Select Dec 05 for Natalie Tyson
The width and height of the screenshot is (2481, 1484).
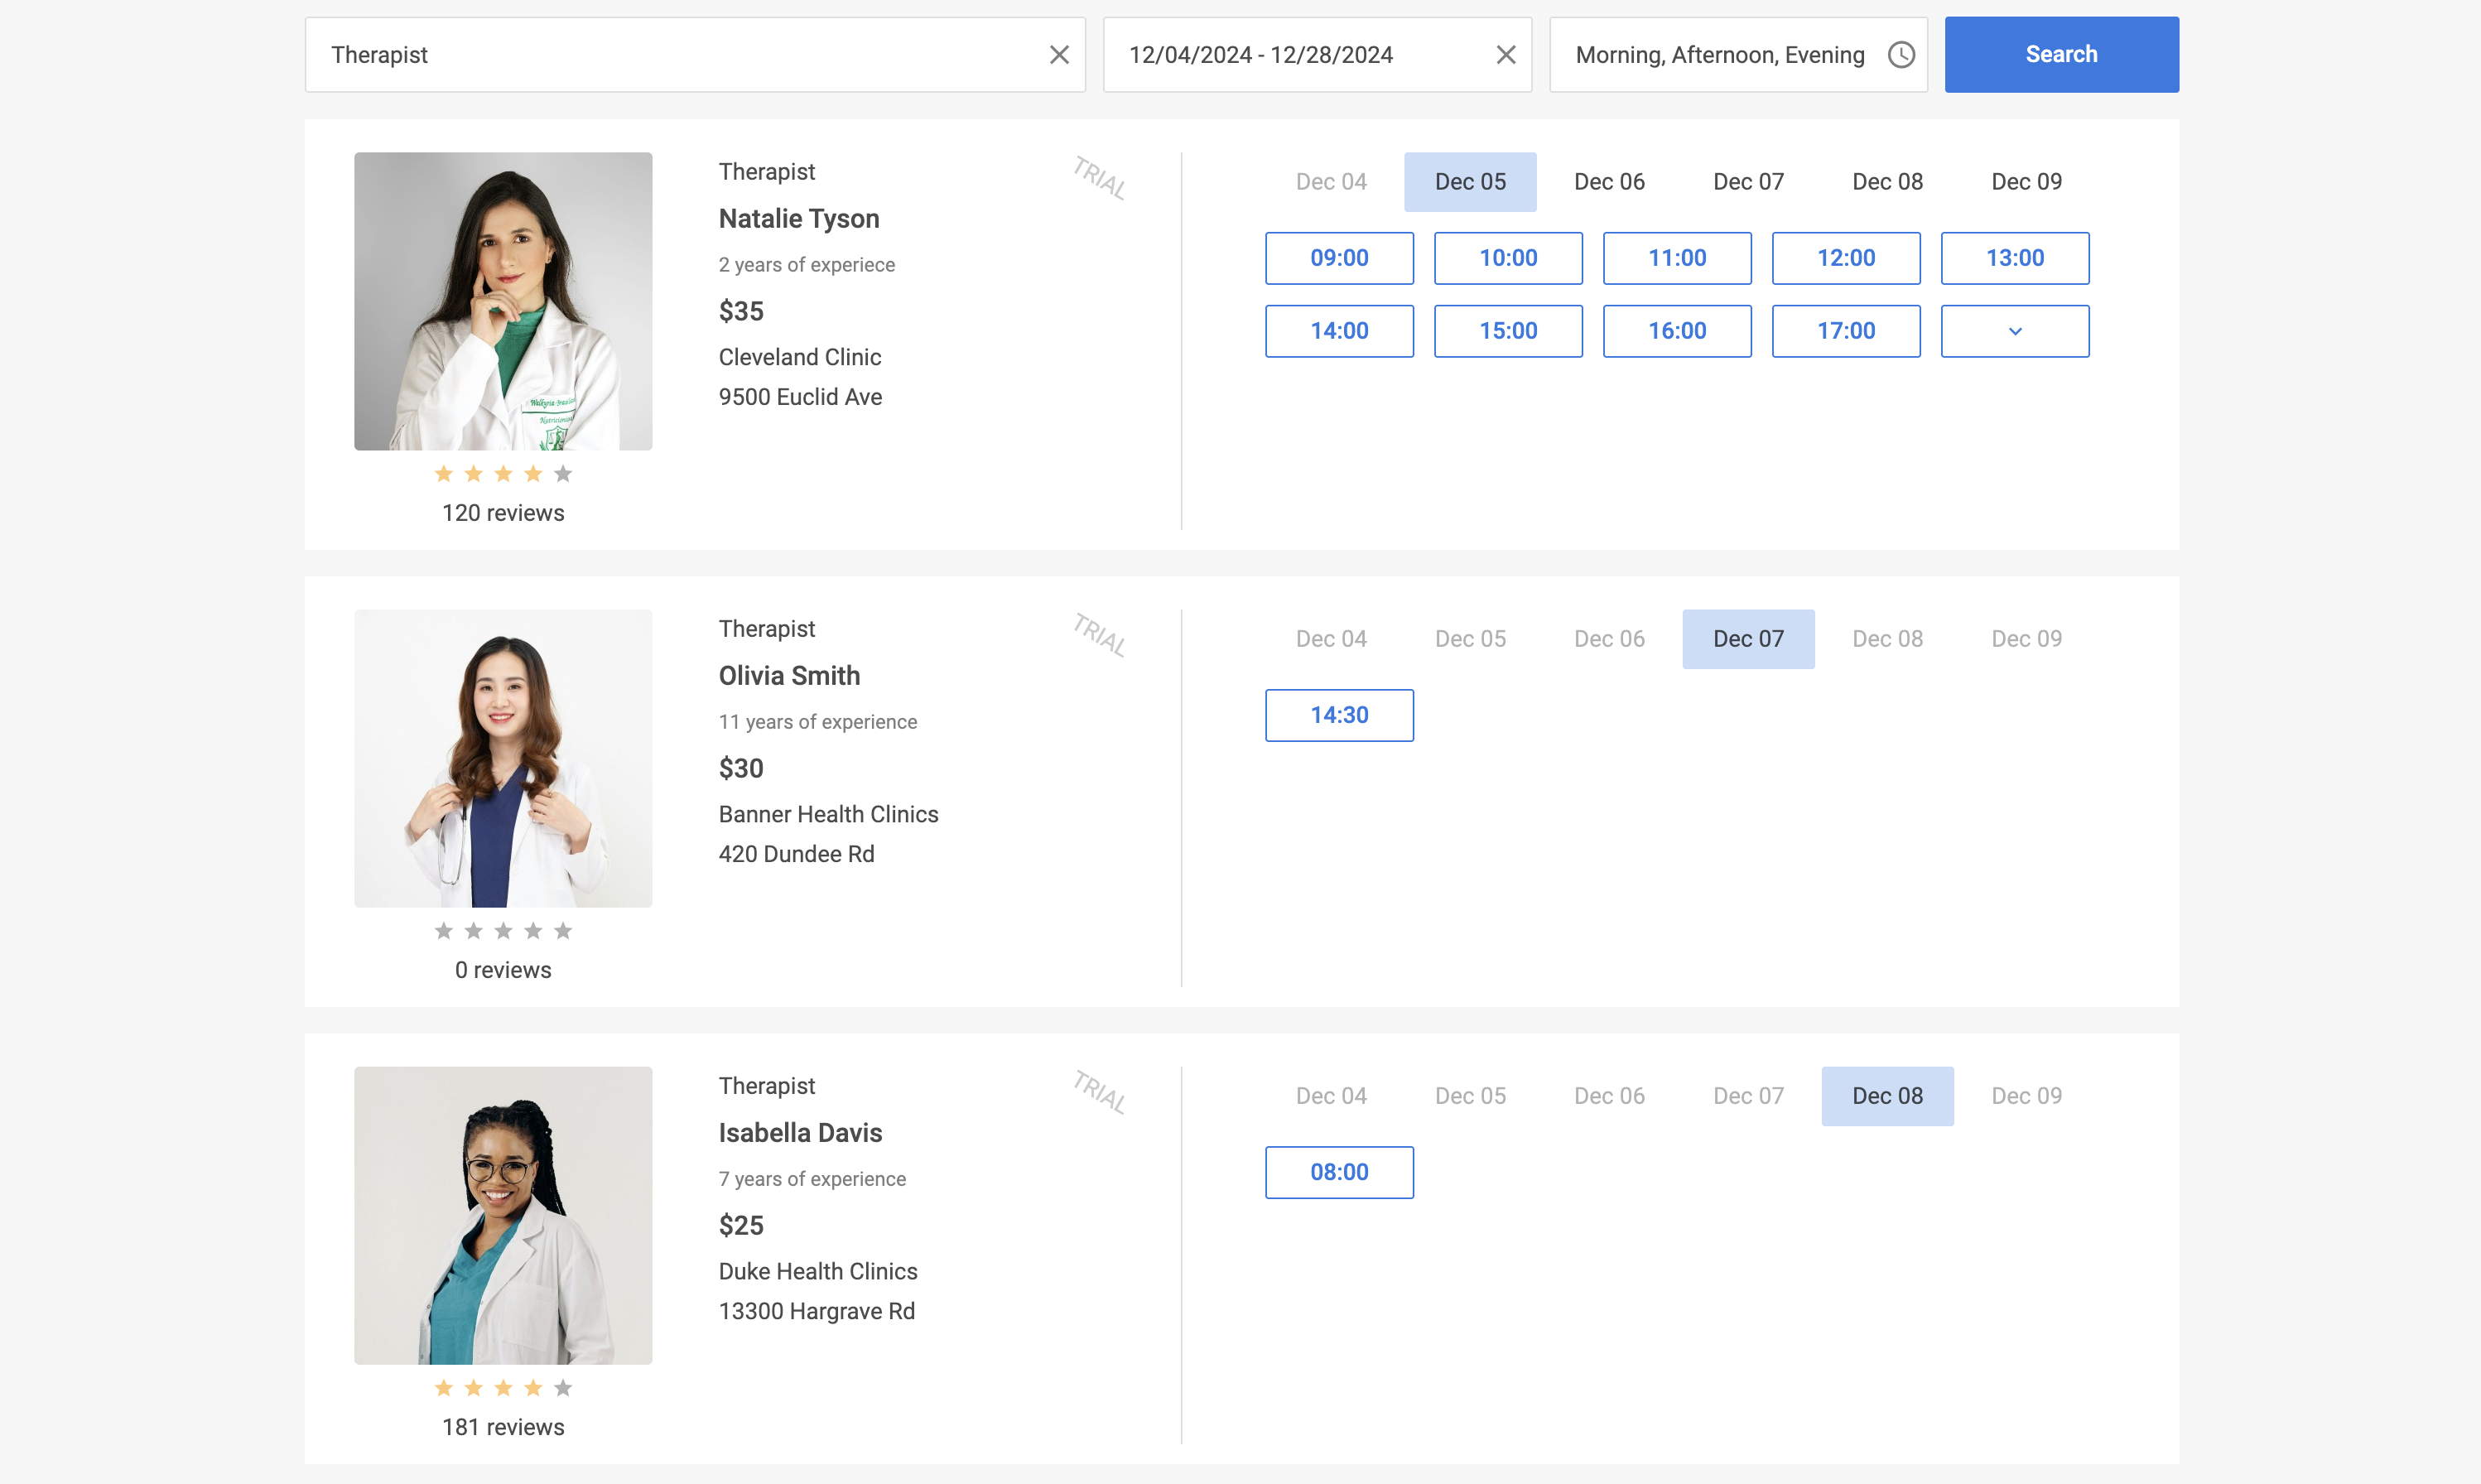(1471, 181)
